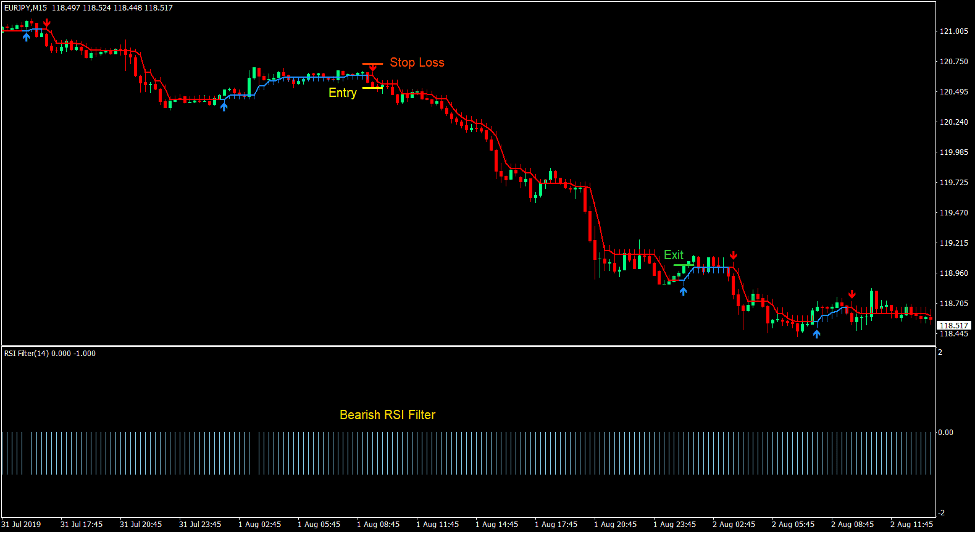Click the green Exit text label
Image resolution: width=977 pixels, height=533 pixels.
(674, 255)
